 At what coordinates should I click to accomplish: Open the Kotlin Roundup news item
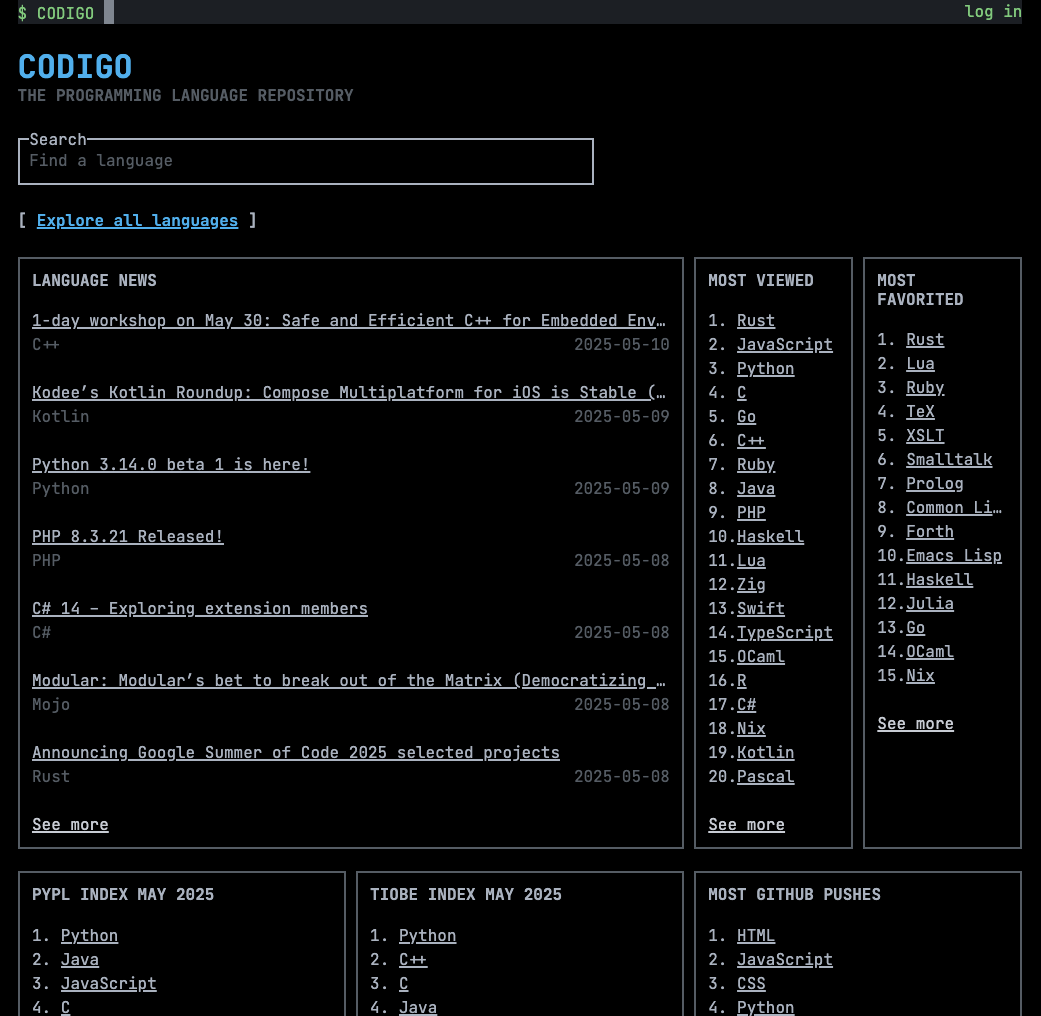(348, 392)
